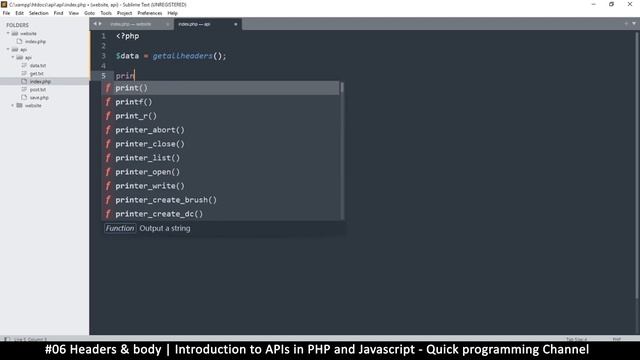
Task: Open the Tools menu
Action: point(106,13)
